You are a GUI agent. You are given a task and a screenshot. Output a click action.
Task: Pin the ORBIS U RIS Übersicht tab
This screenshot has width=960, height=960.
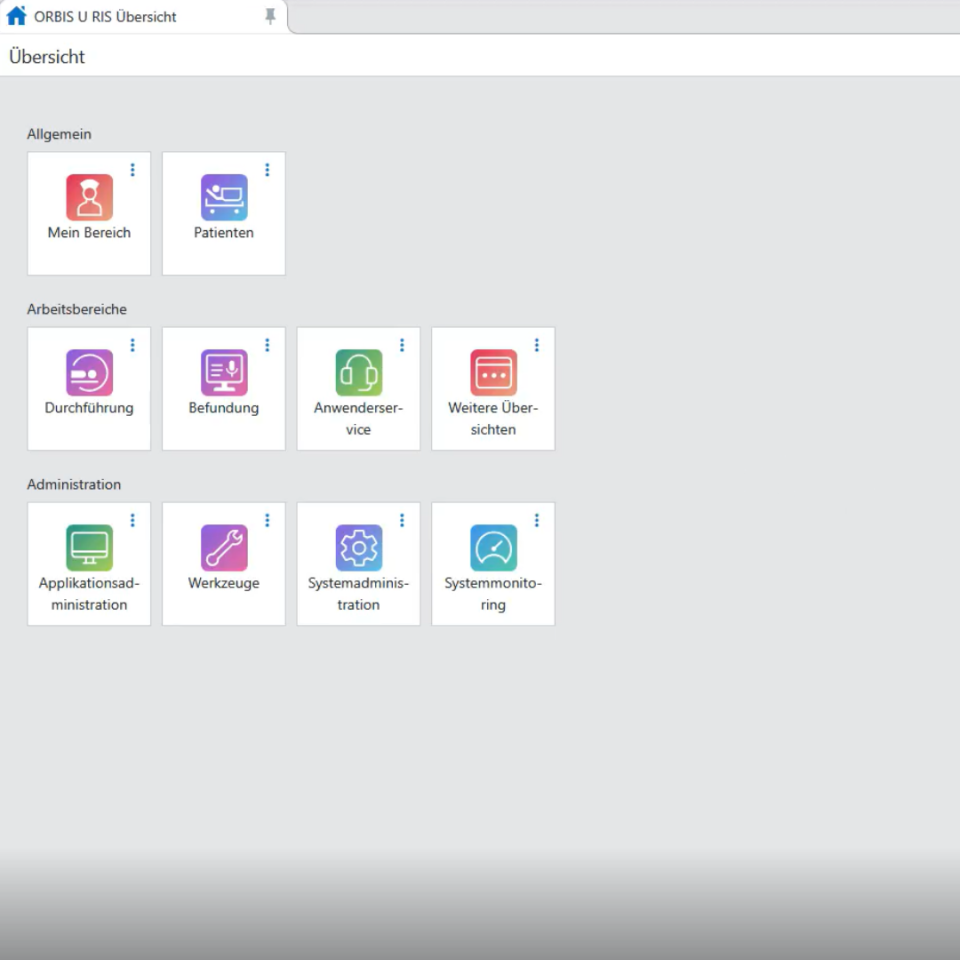(270, 16)
